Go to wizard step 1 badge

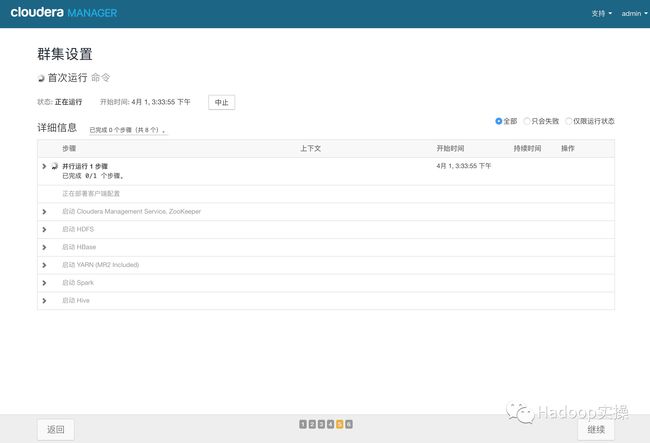[x=303, y=424]
